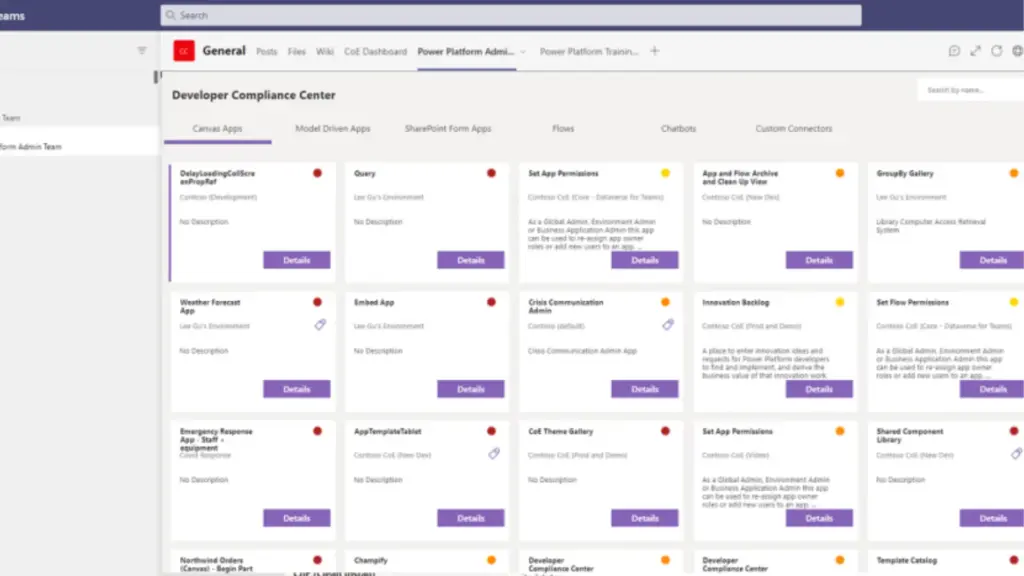Viewport: 1024px width, 576px height.
Task: Open Details for the Query app
Action: tap(470, 260)
